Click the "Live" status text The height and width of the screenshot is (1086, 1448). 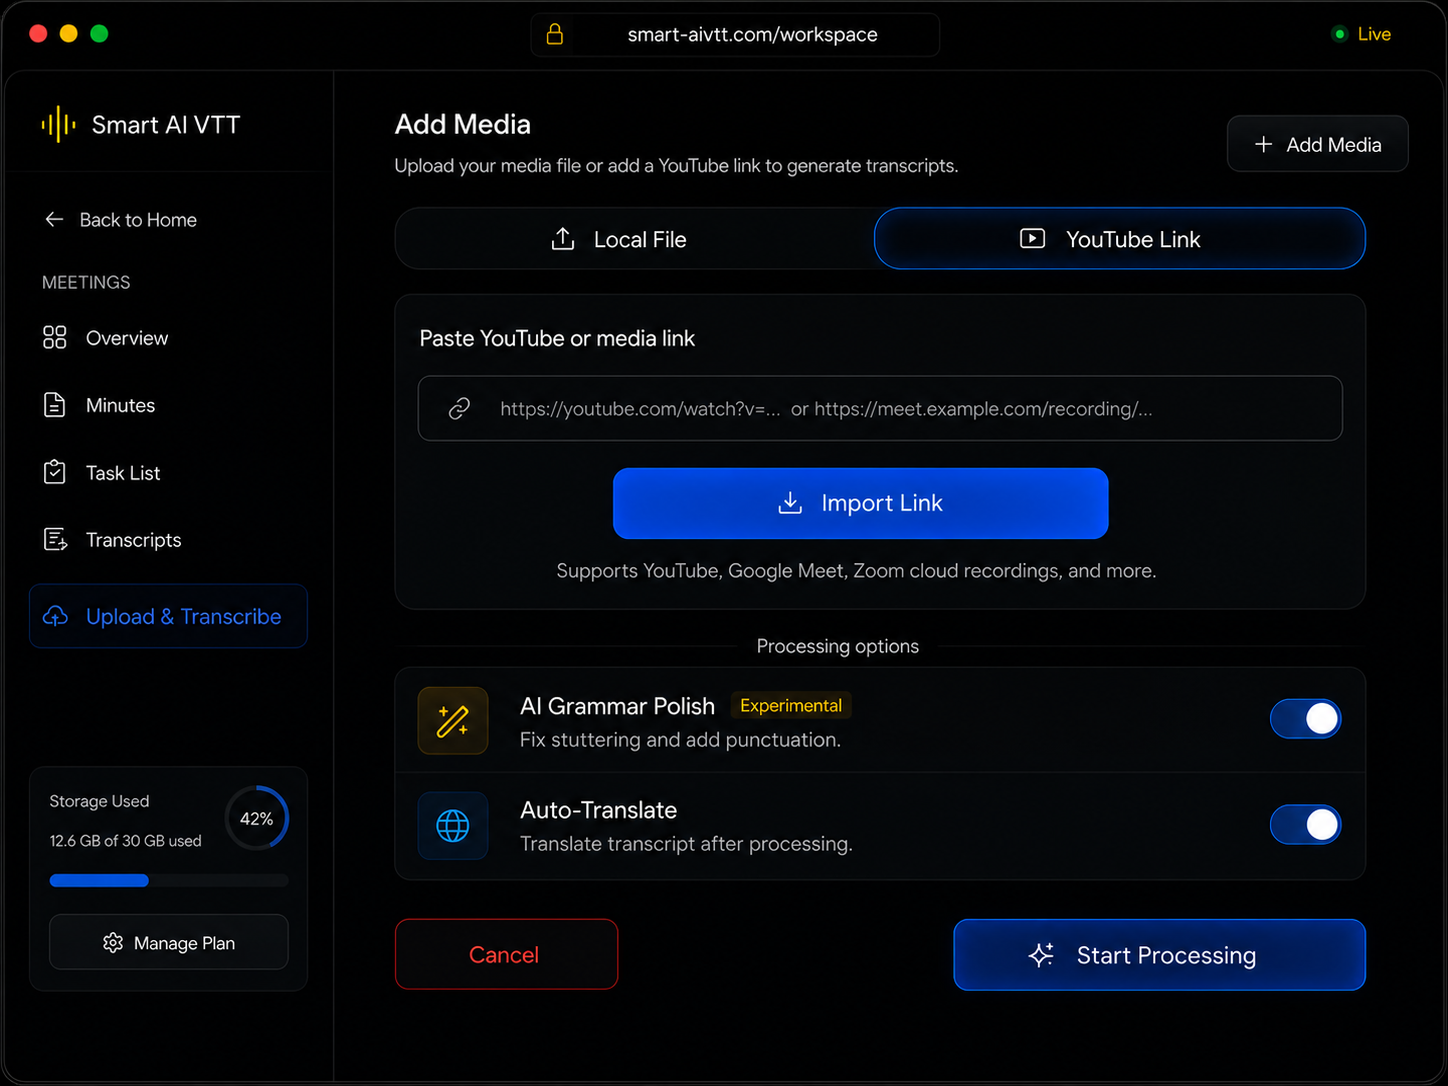coord(1374,34)
